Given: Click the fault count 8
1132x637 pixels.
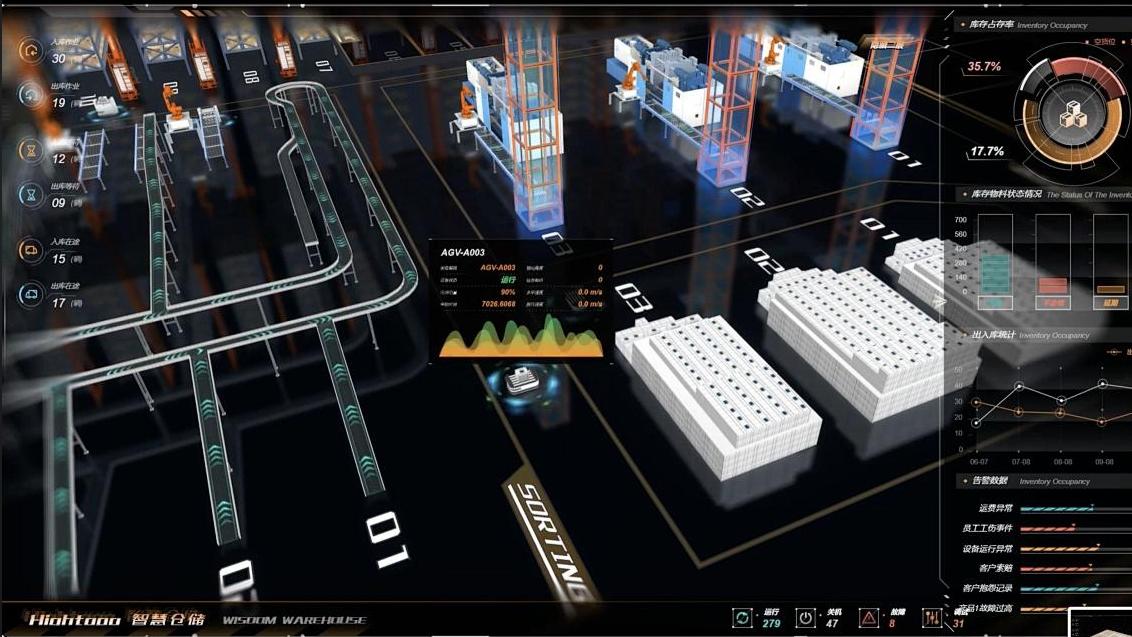Looking at the screenshot, I should coord(892,623).
